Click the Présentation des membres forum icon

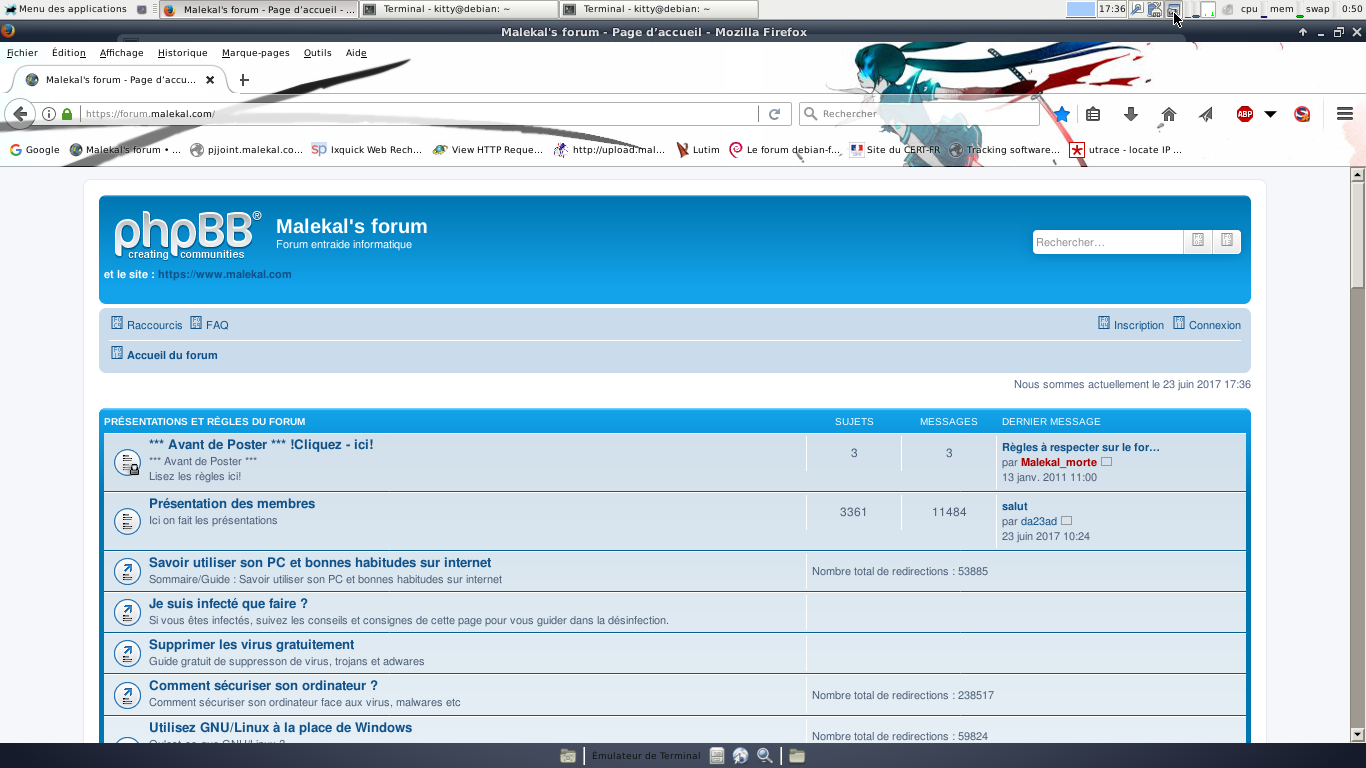(x=127, y=521)
